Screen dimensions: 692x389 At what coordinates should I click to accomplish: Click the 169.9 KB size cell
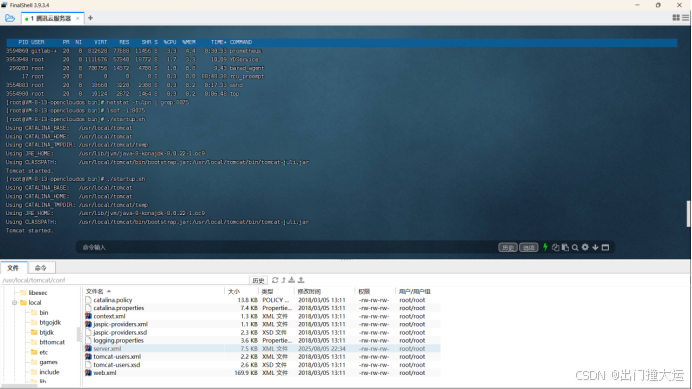[x=246, y=373]
